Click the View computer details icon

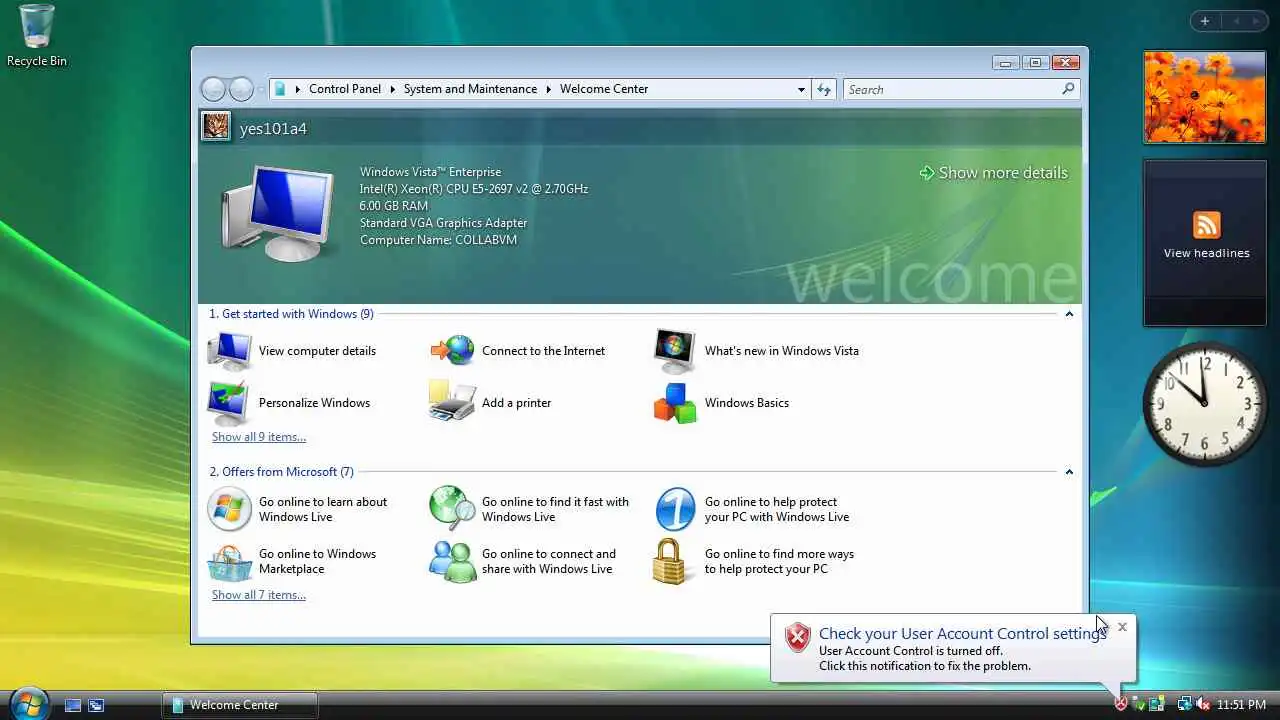tap(229, 351)
